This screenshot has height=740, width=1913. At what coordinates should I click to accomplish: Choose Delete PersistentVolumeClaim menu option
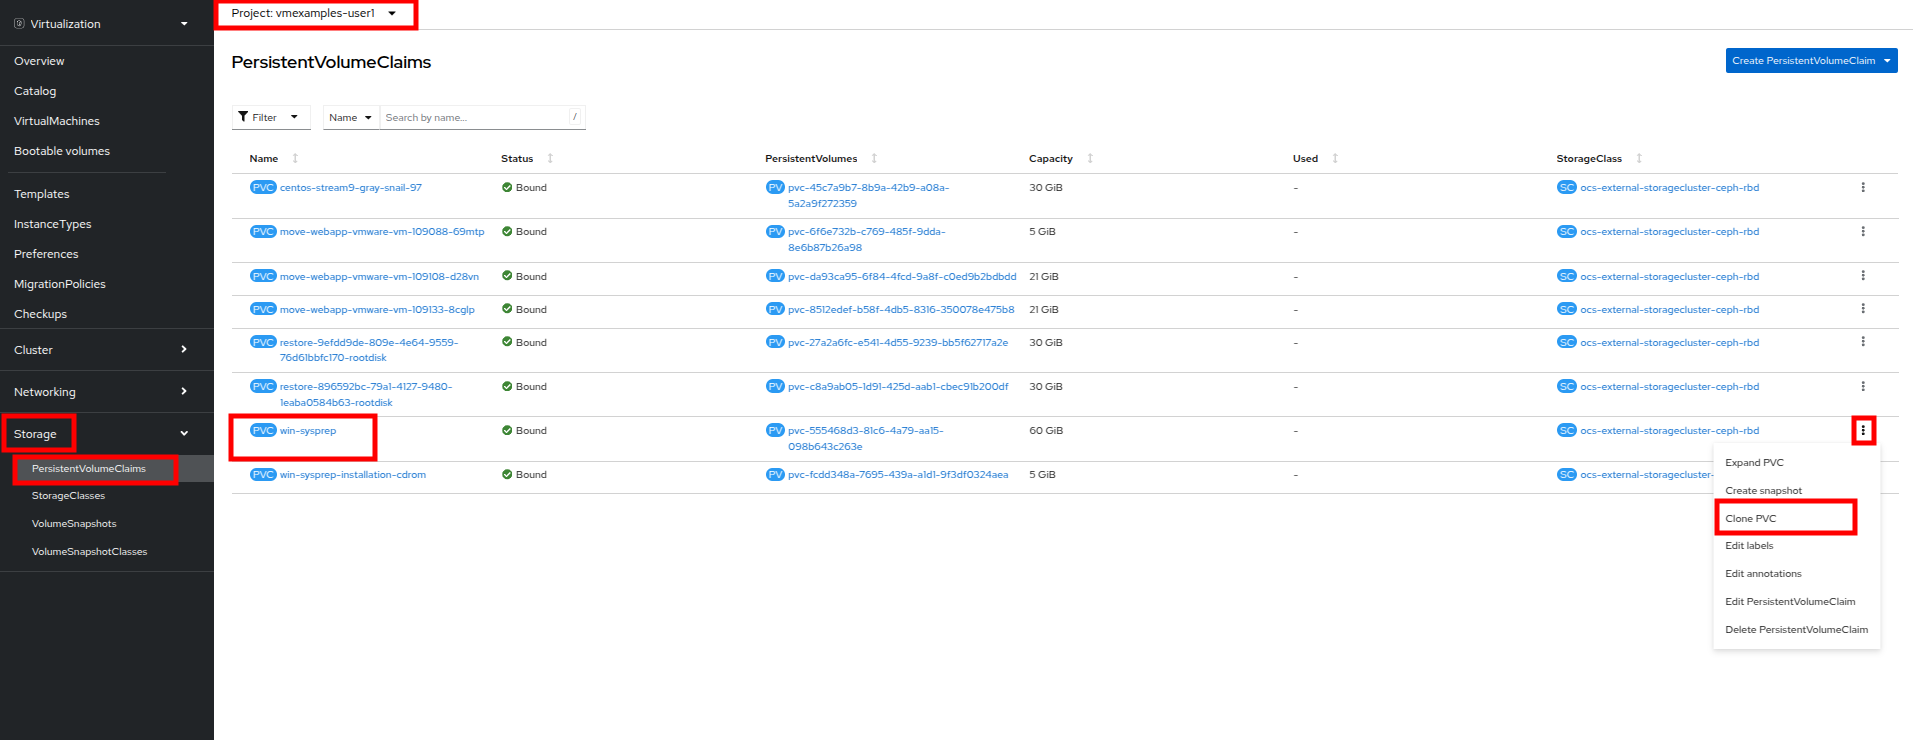(x=1796, y=630)
